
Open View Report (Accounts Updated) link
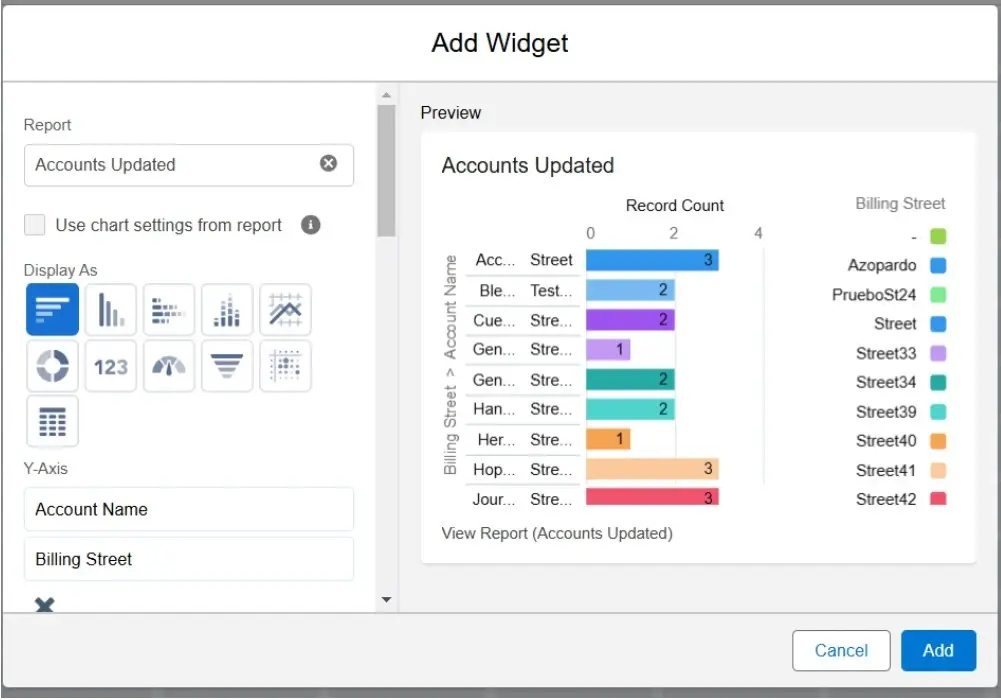[557, 533]
